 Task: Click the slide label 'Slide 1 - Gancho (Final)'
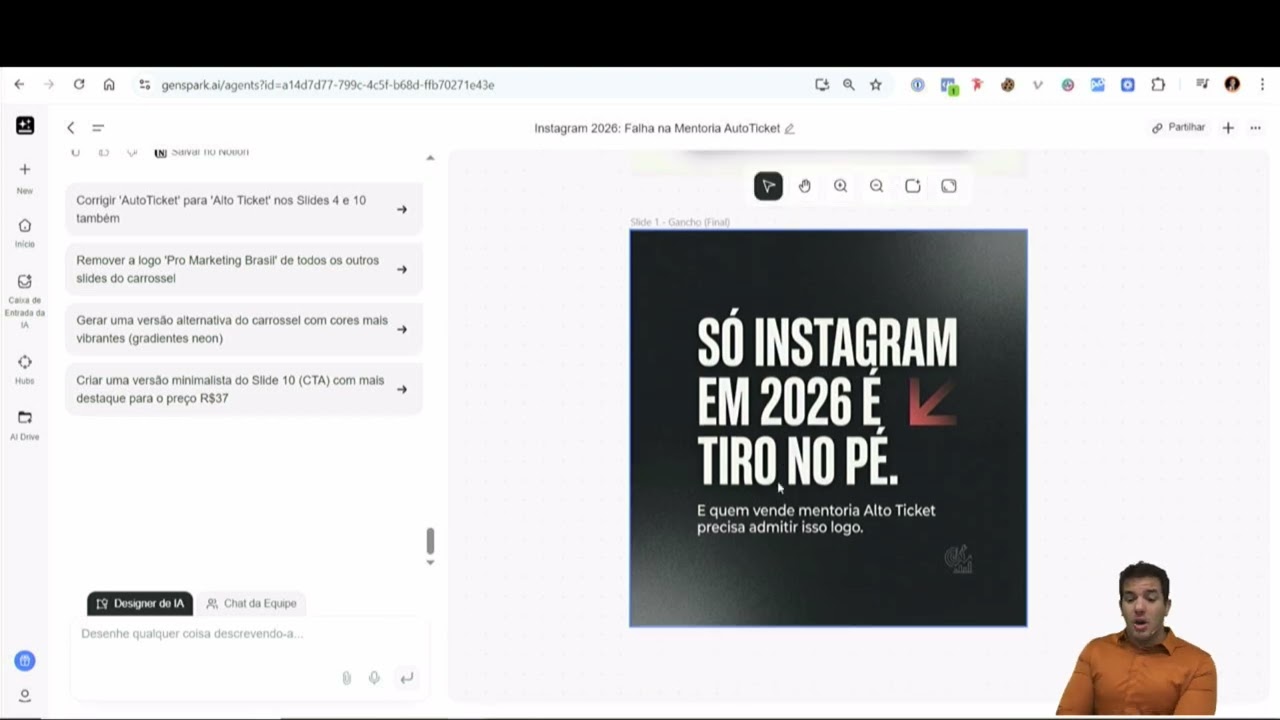click(680, 222)
